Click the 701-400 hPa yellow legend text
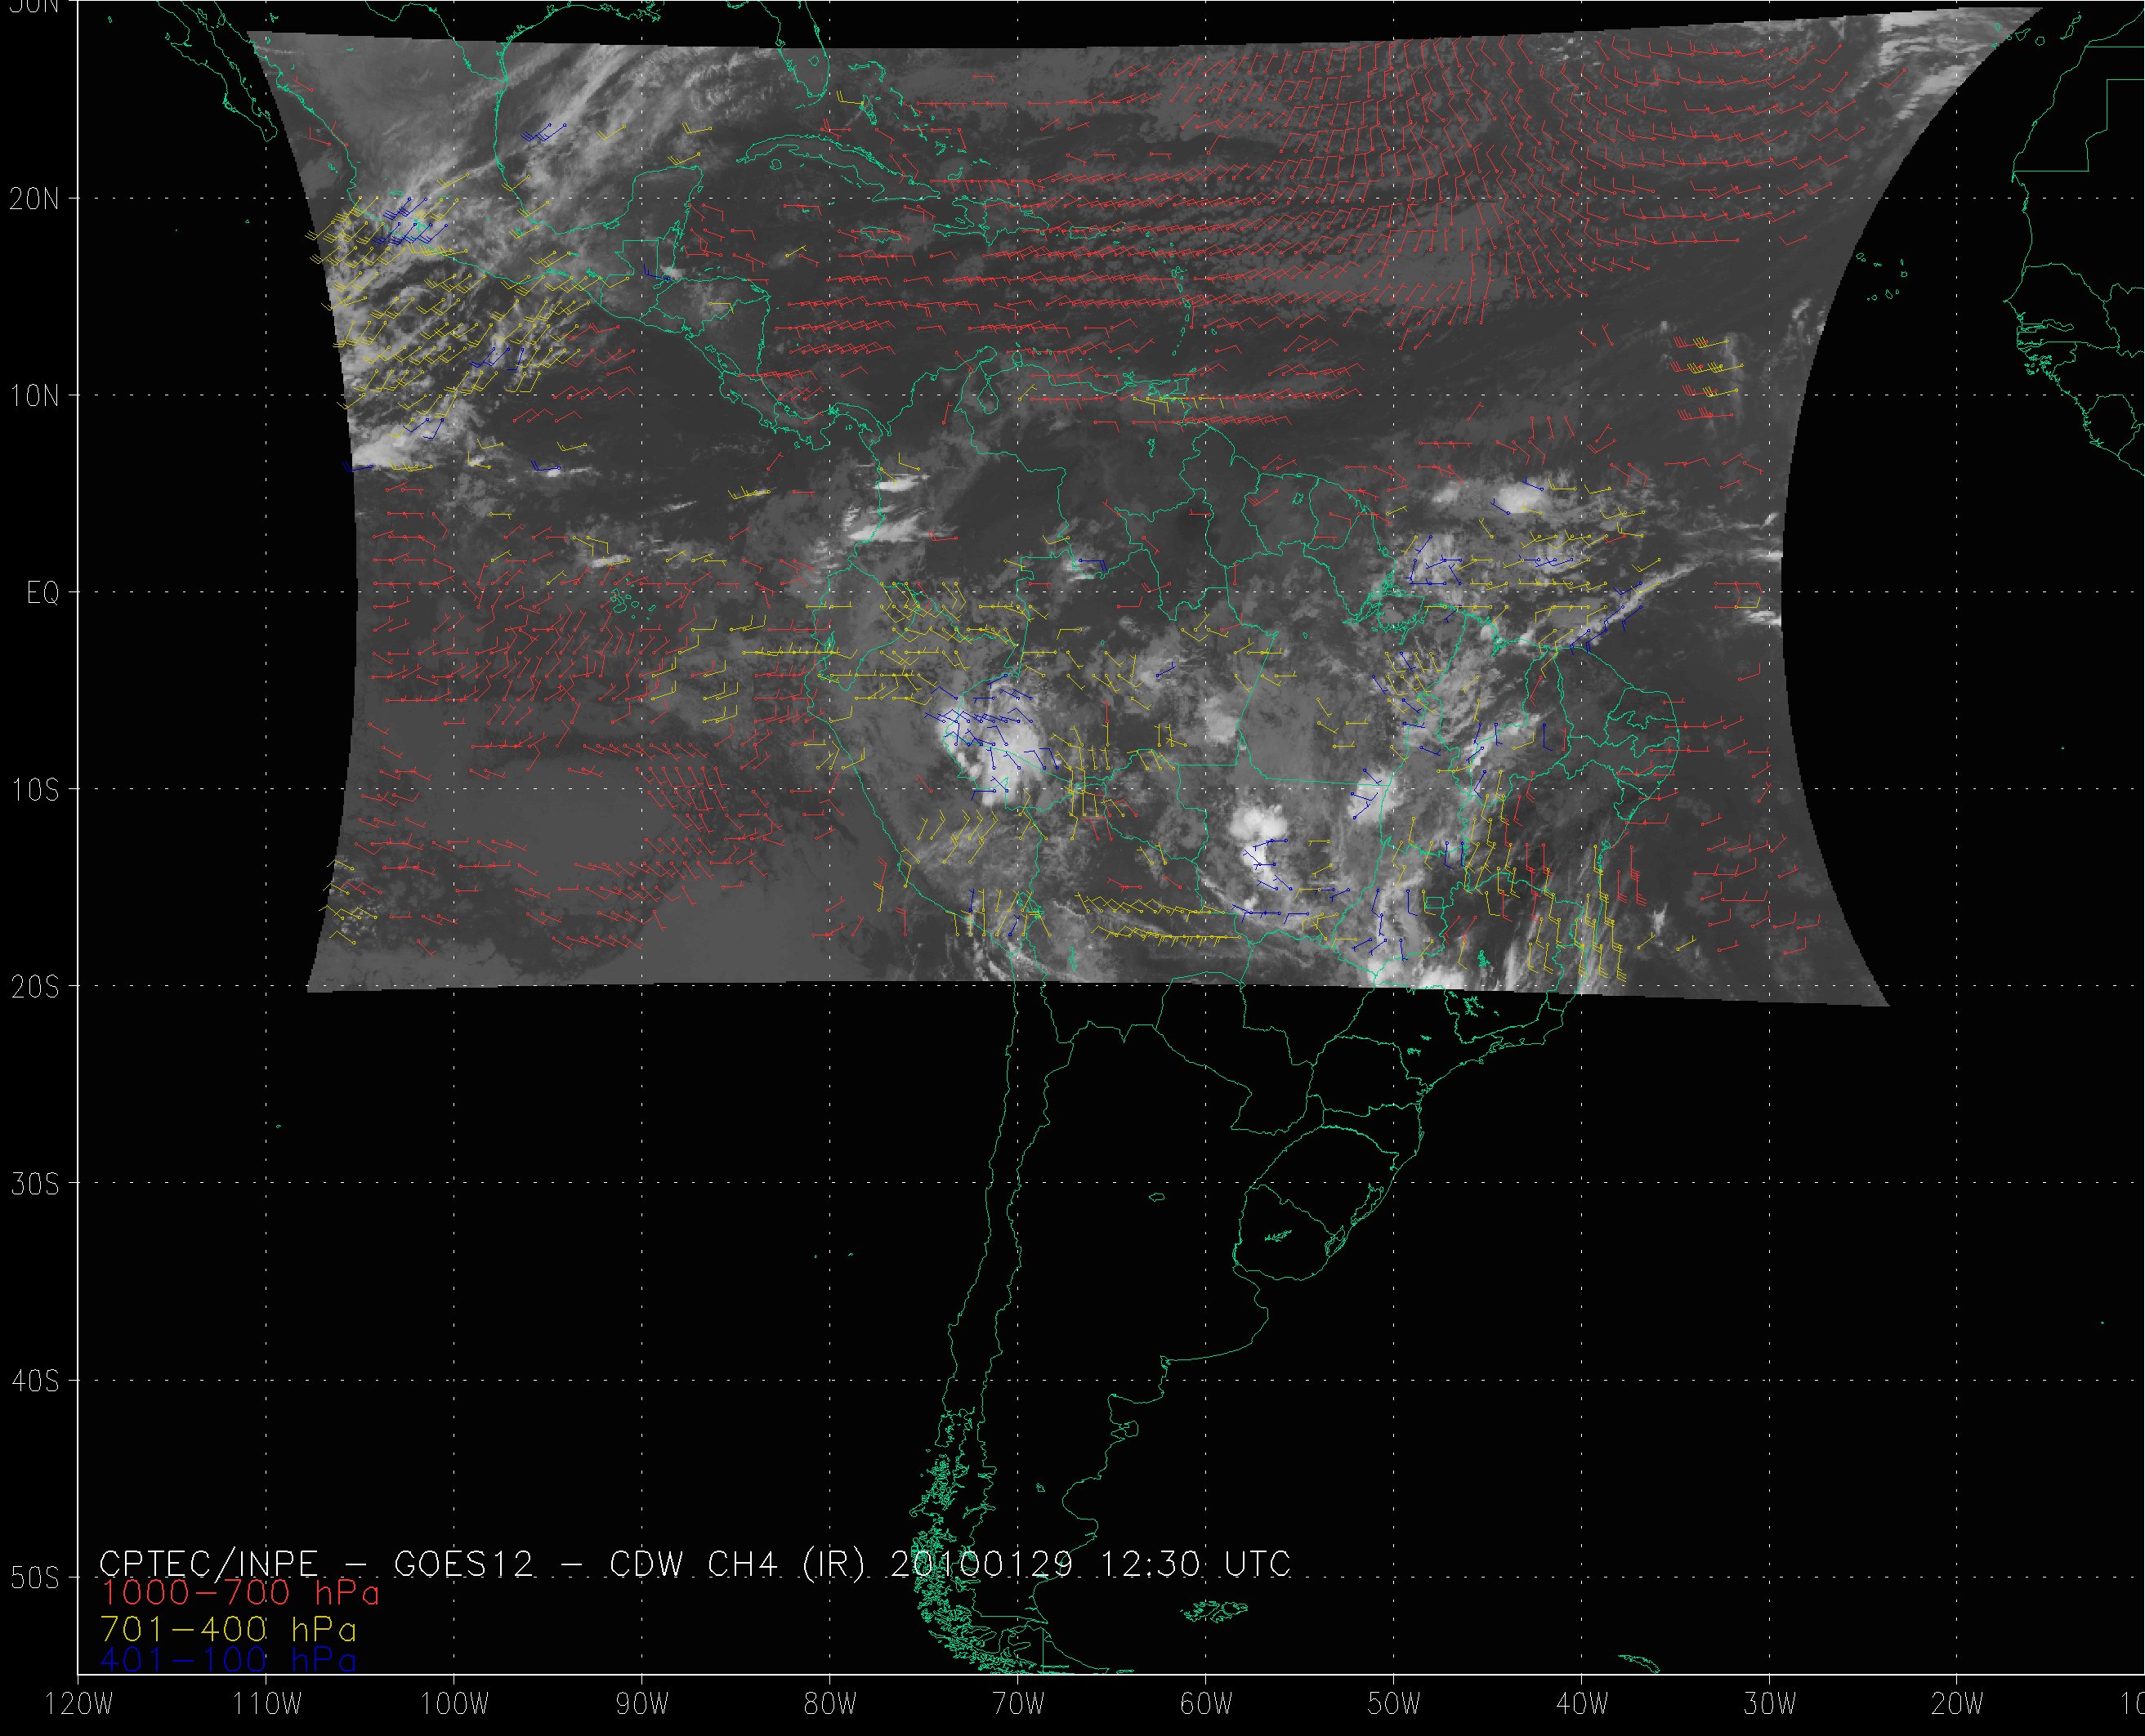This screenshot has height=1736, width=2145. click(228, 1629)
